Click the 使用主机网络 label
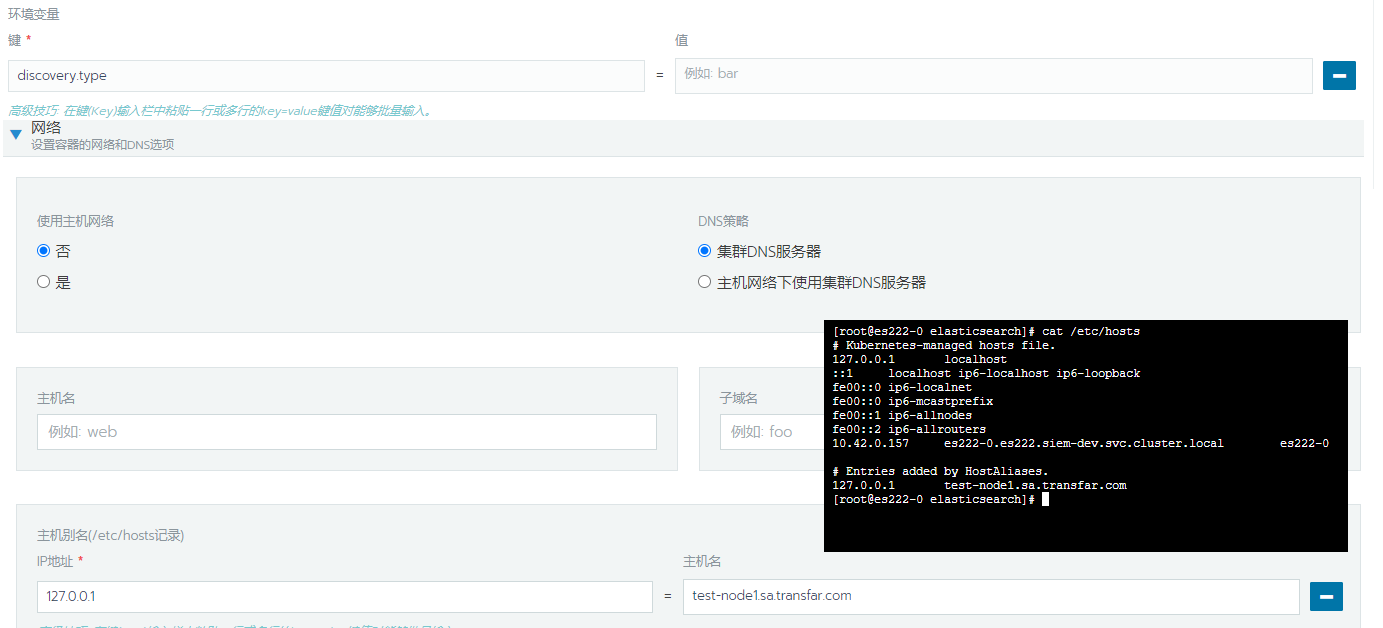The height and width of the screenshot is (628, 1383). 76,221
